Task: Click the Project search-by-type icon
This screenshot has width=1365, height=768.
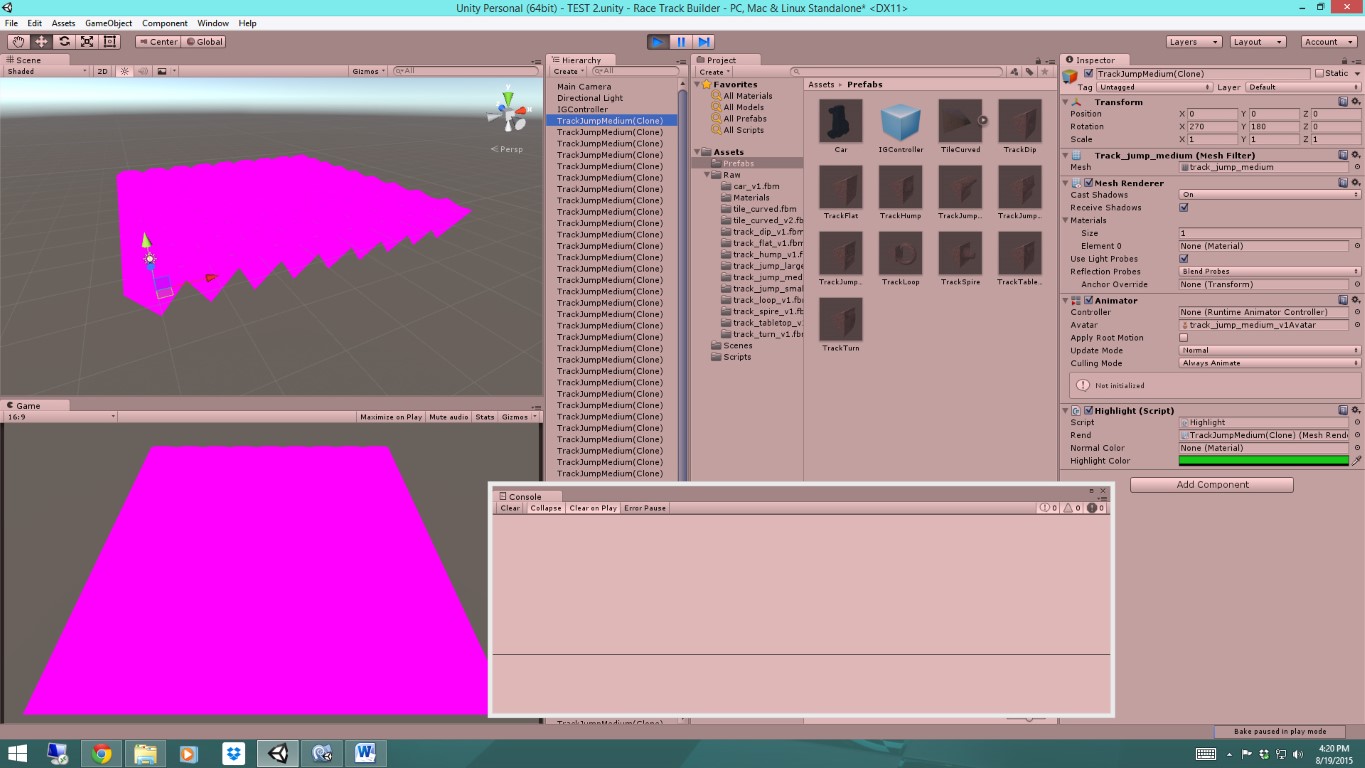Action: (x=1014, y=72)
